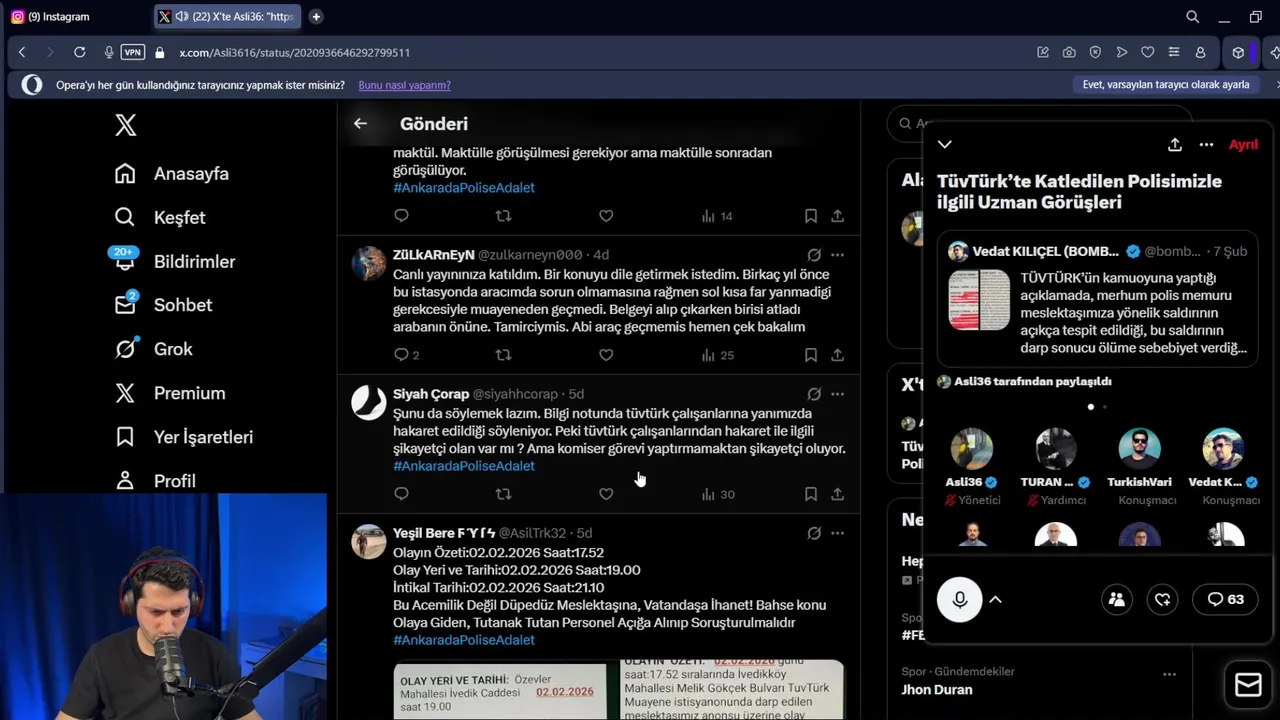Open a new browser tab

pos(316,17)
